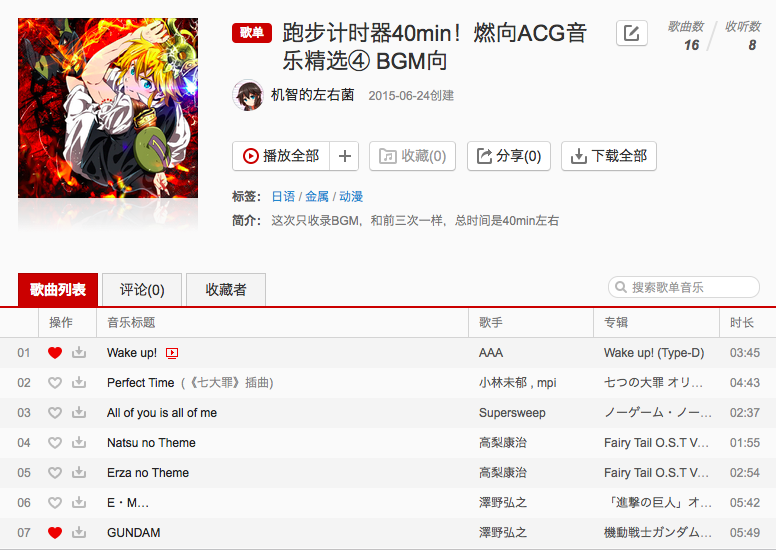The width and height of the screenshot is (776, 550).
Task: Open album ノーゲーム・ノー…
Action: point(658,413)
